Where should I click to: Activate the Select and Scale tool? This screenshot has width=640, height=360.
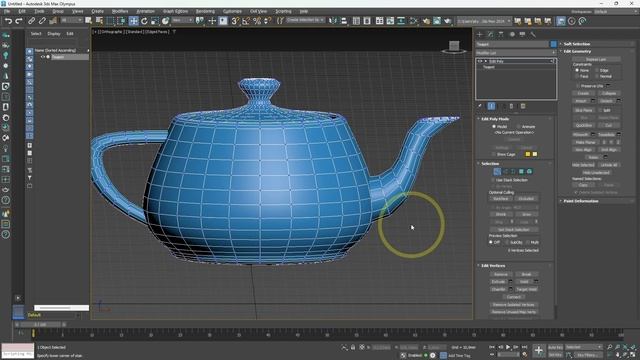[x=155, y=21]
